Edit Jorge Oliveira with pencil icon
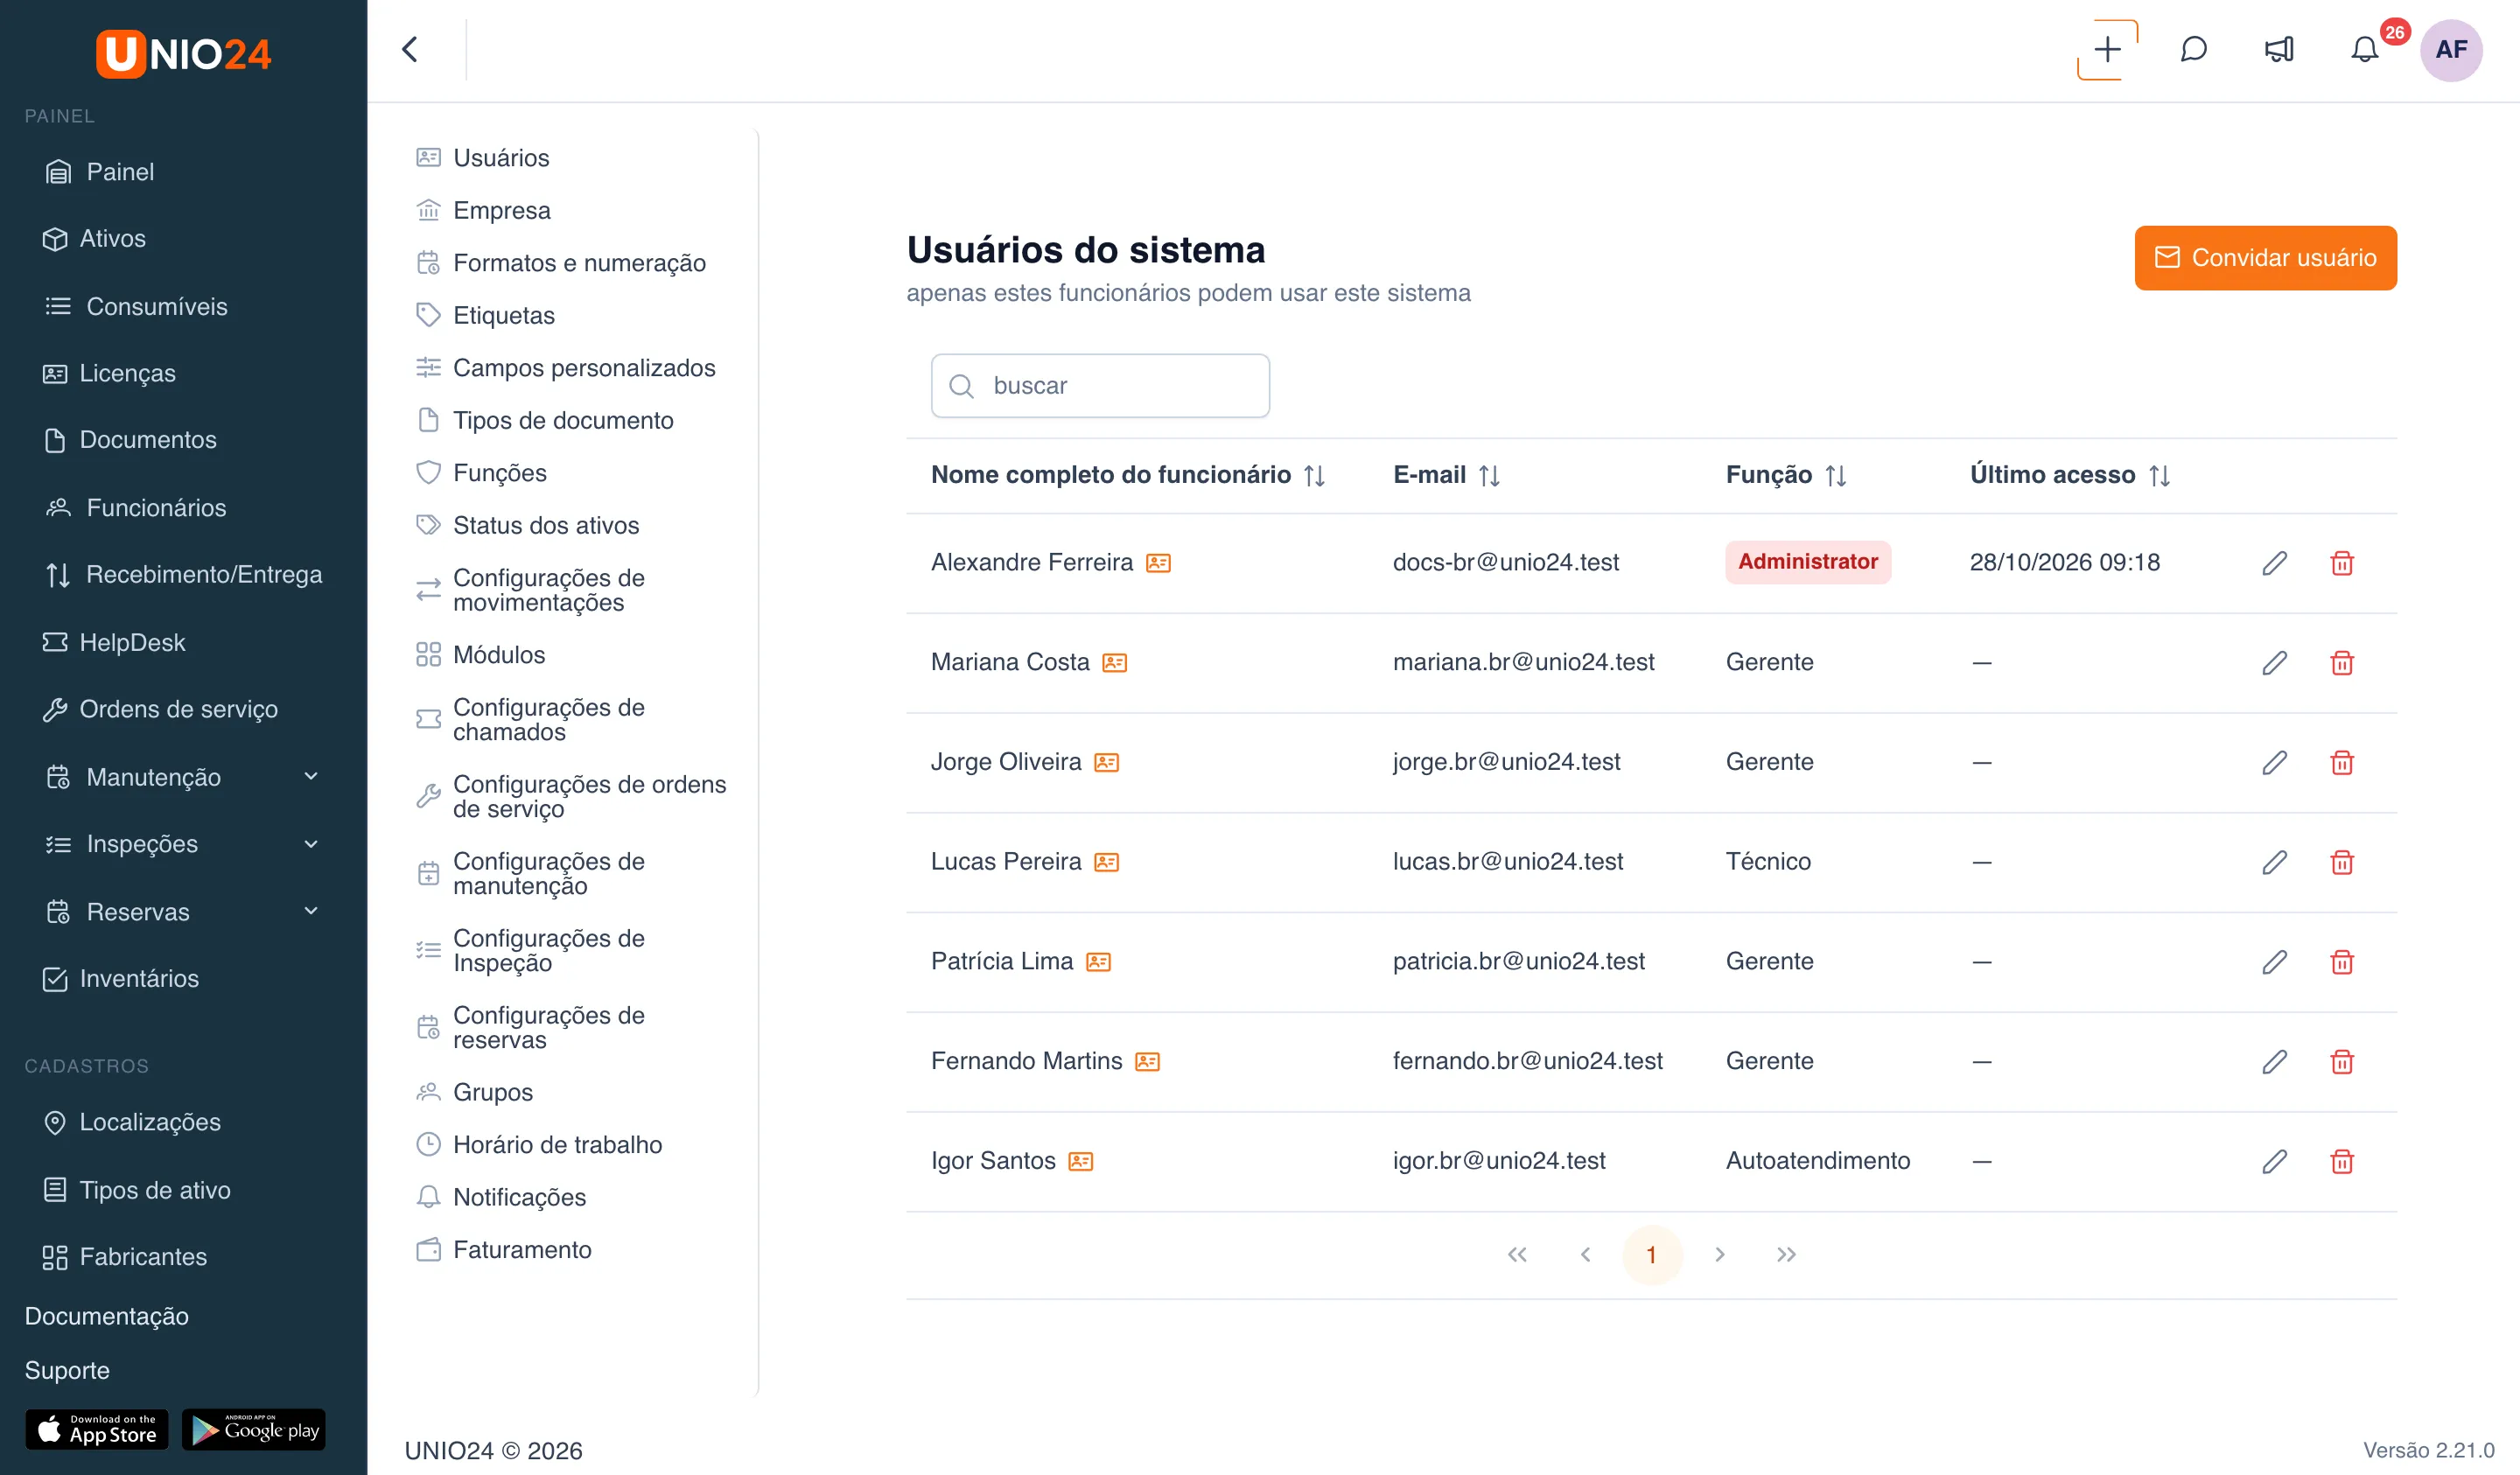Screen dimensions: 2520x1475 [x=2274, y=763]
